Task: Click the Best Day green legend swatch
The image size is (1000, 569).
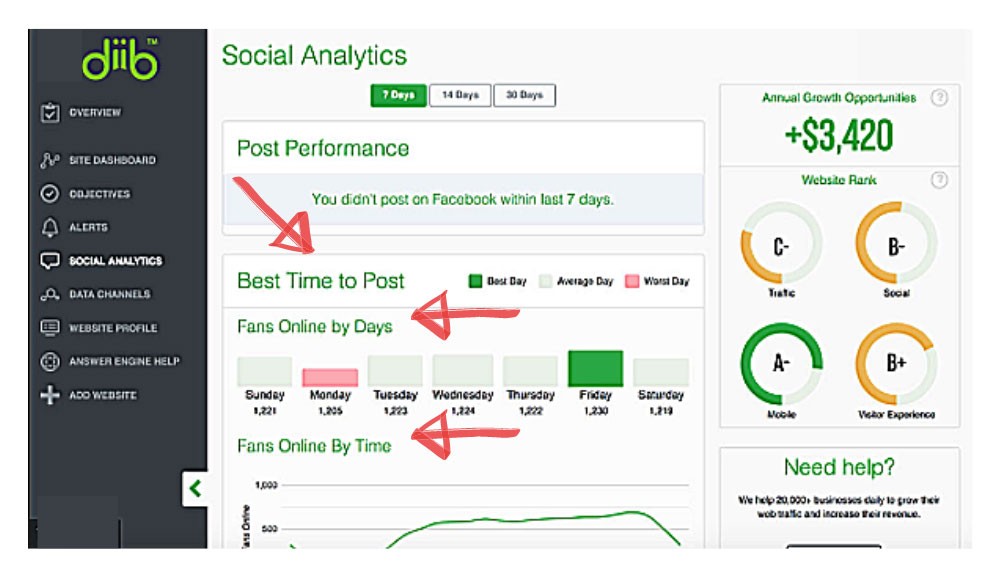Action: 475,281
